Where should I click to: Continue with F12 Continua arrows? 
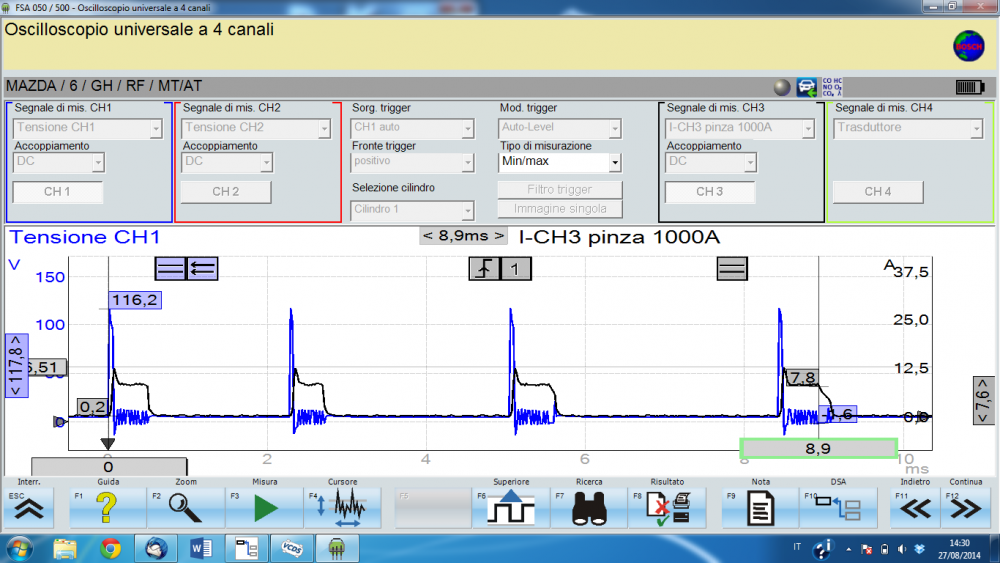[966, 508]
